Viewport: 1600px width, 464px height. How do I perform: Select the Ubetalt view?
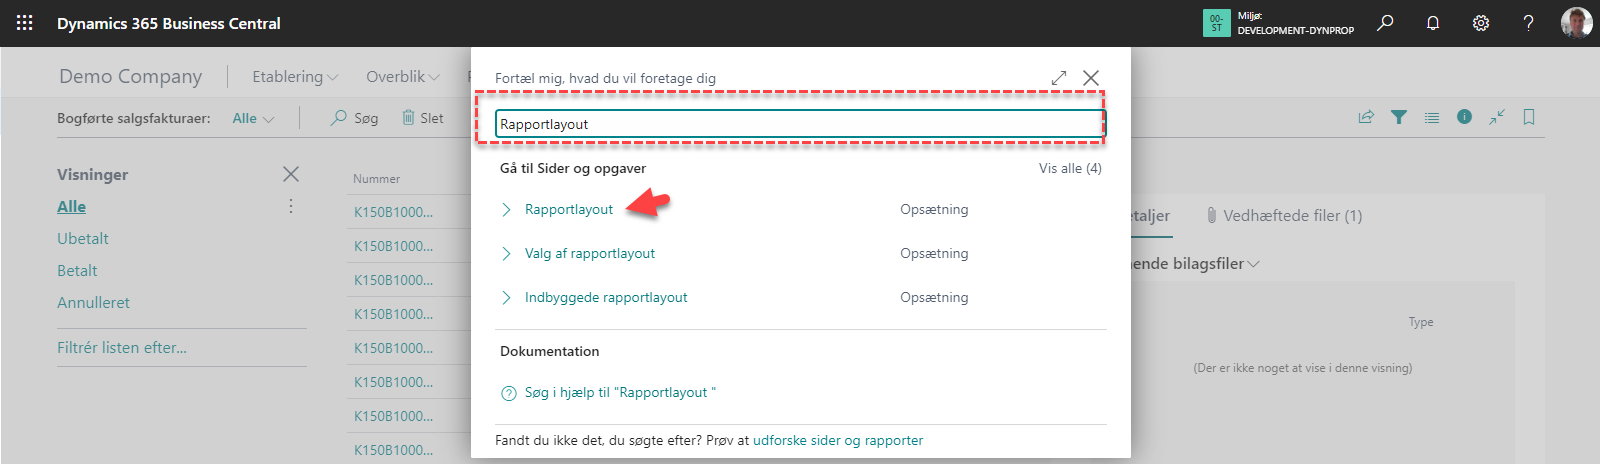[x=83, y=238]
